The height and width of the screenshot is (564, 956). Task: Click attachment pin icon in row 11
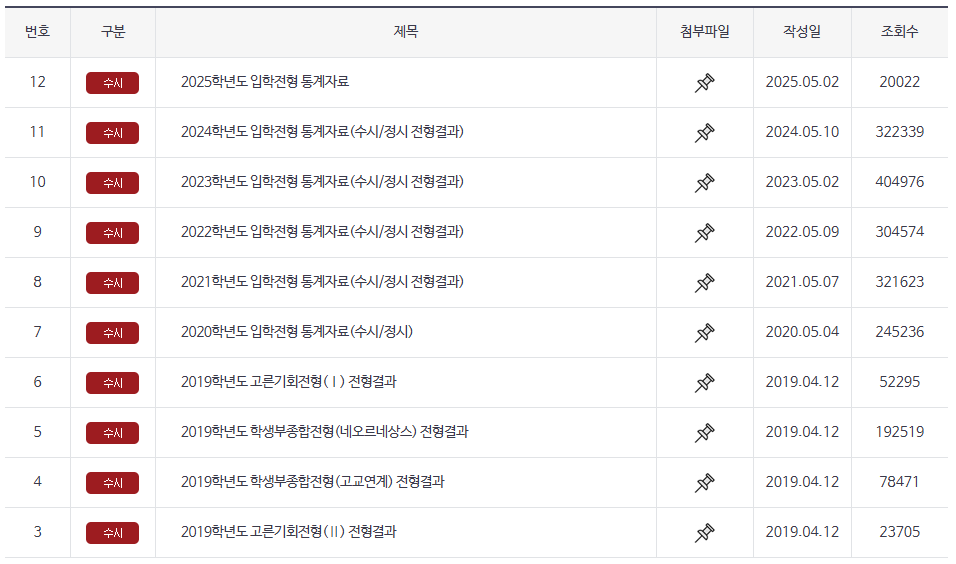tap(704, 132)
